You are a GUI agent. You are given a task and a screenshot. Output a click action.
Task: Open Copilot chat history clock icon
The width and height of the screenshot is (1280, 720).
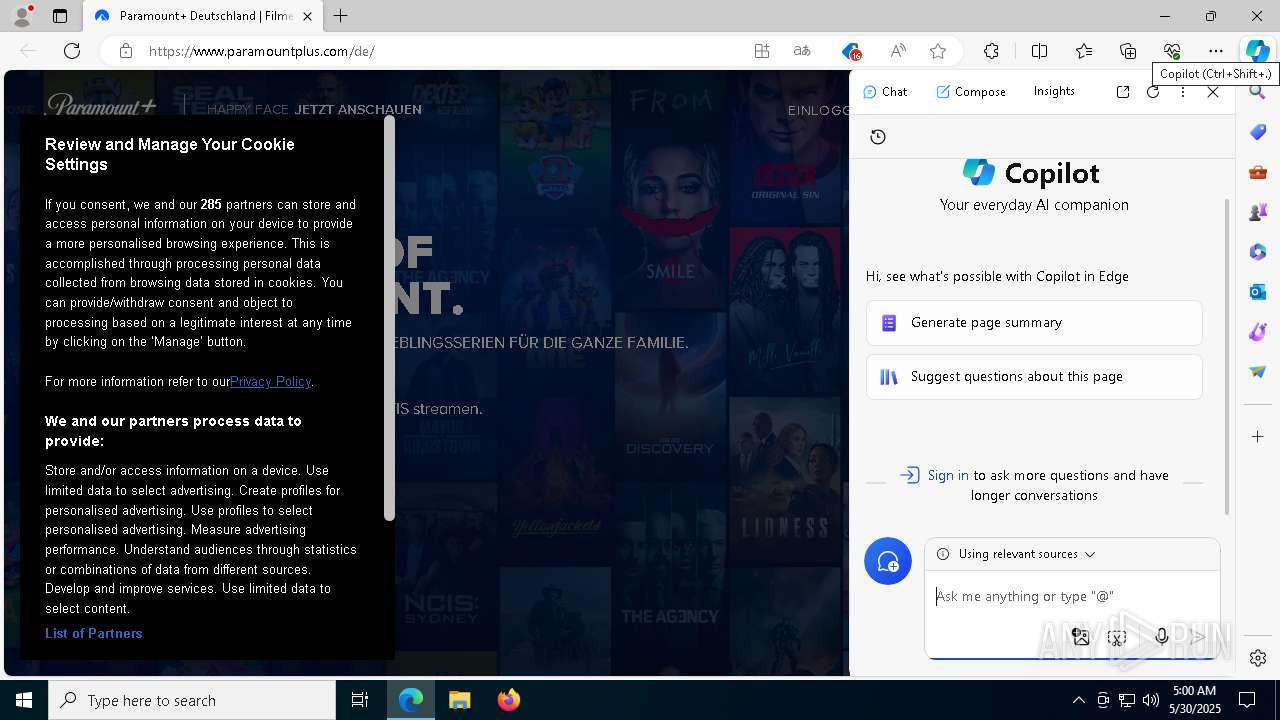878,137
